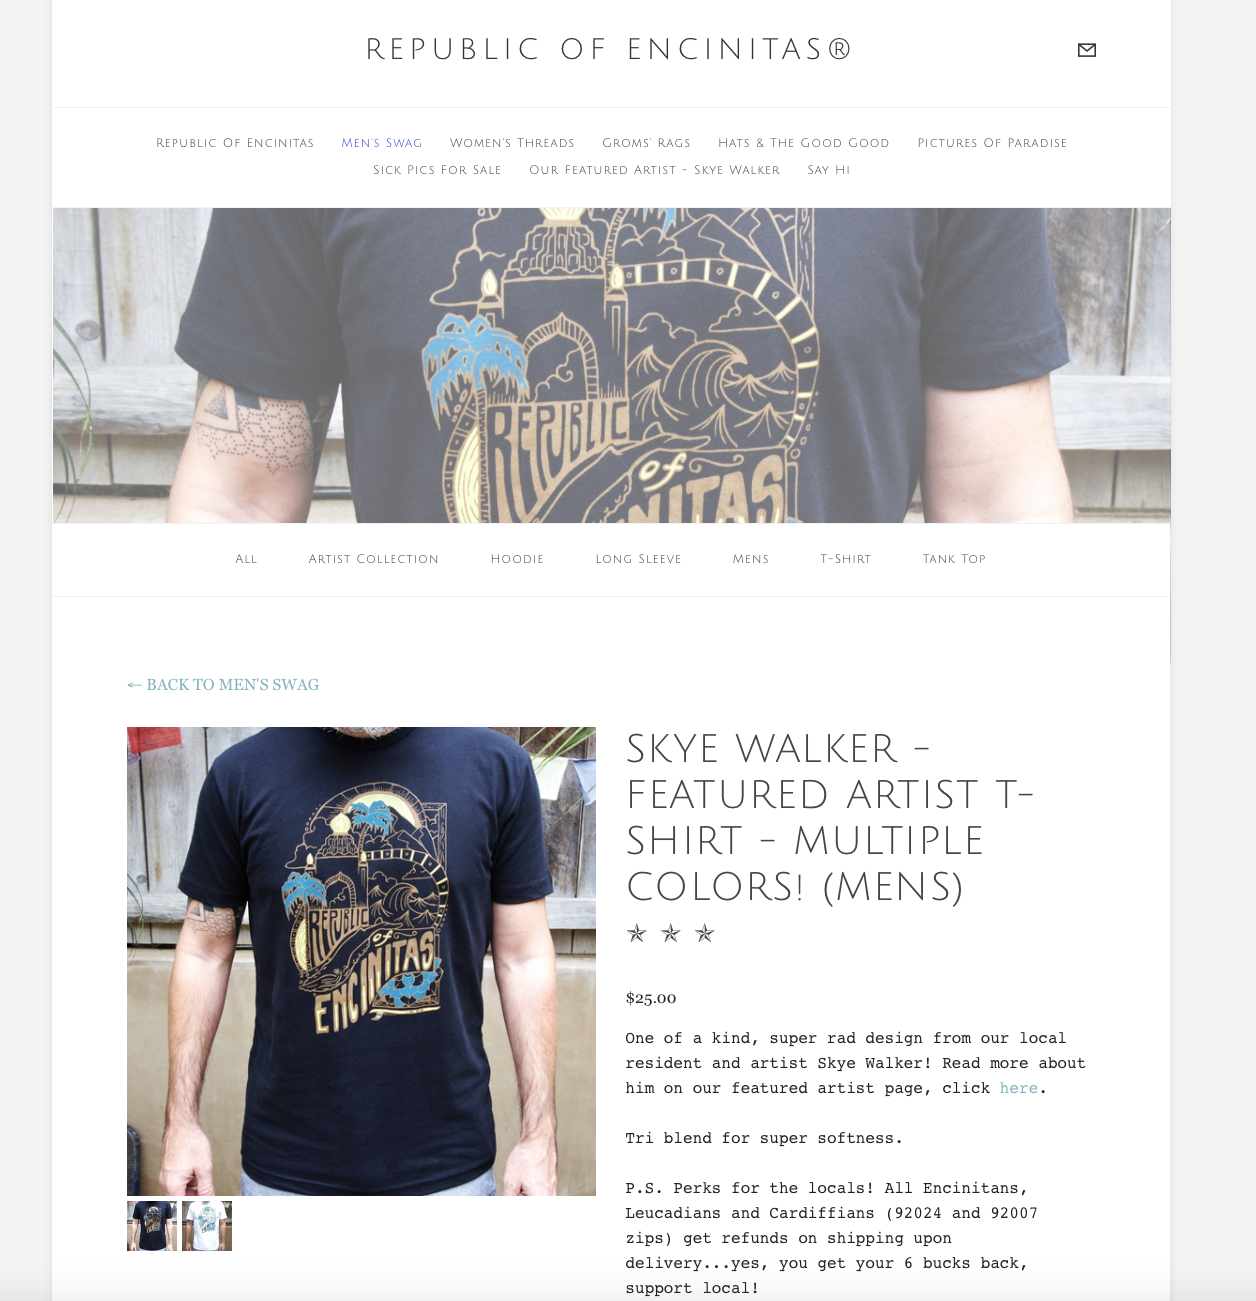Select the white shirt thumbnail
This screenshot has width=1256, height=1301.
pos(207,1226)
